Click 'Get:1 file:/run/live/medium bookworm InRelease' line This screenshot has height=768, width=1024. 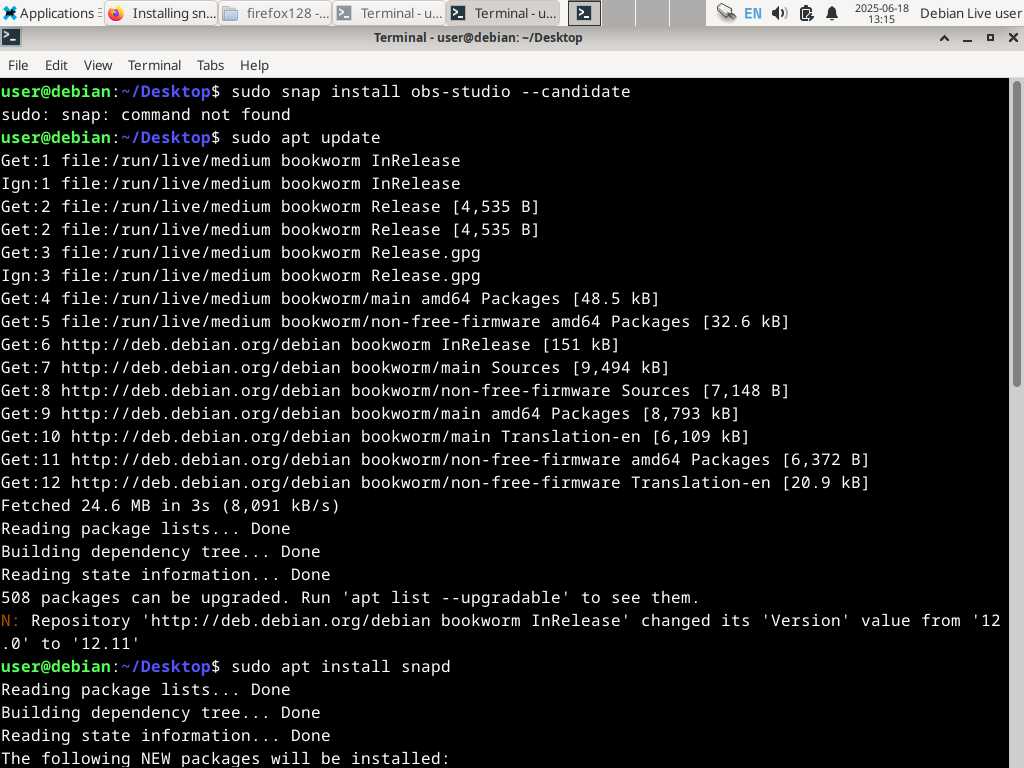pyautogui.click(x=231, y=161)
